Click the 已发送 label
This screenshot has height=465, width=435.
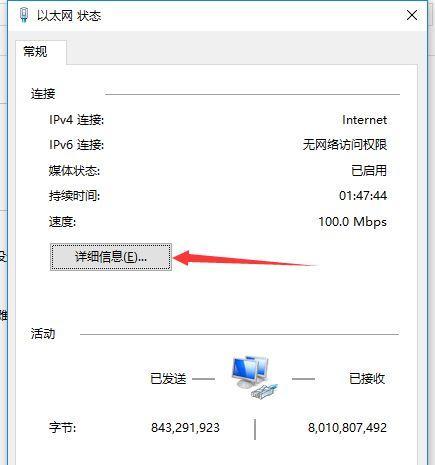(x=168, y=379)
